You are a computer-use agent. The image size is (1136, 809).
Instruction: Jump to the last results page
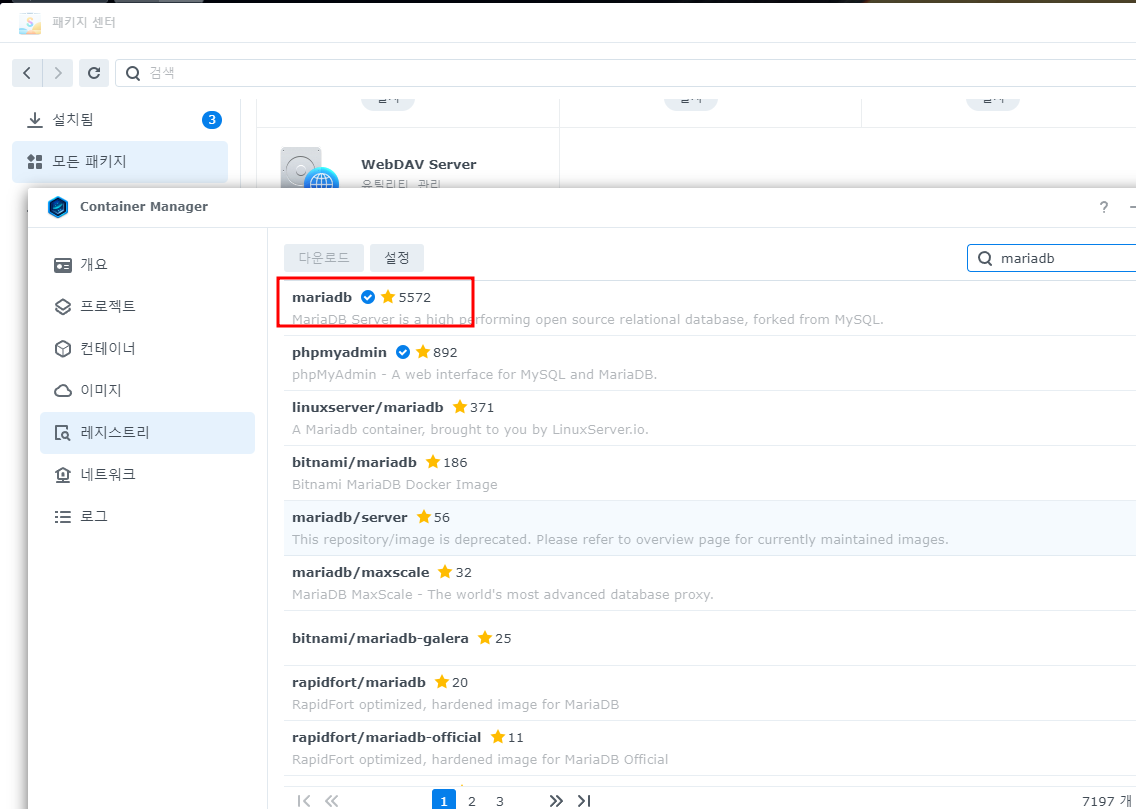[x=584, y=800]
